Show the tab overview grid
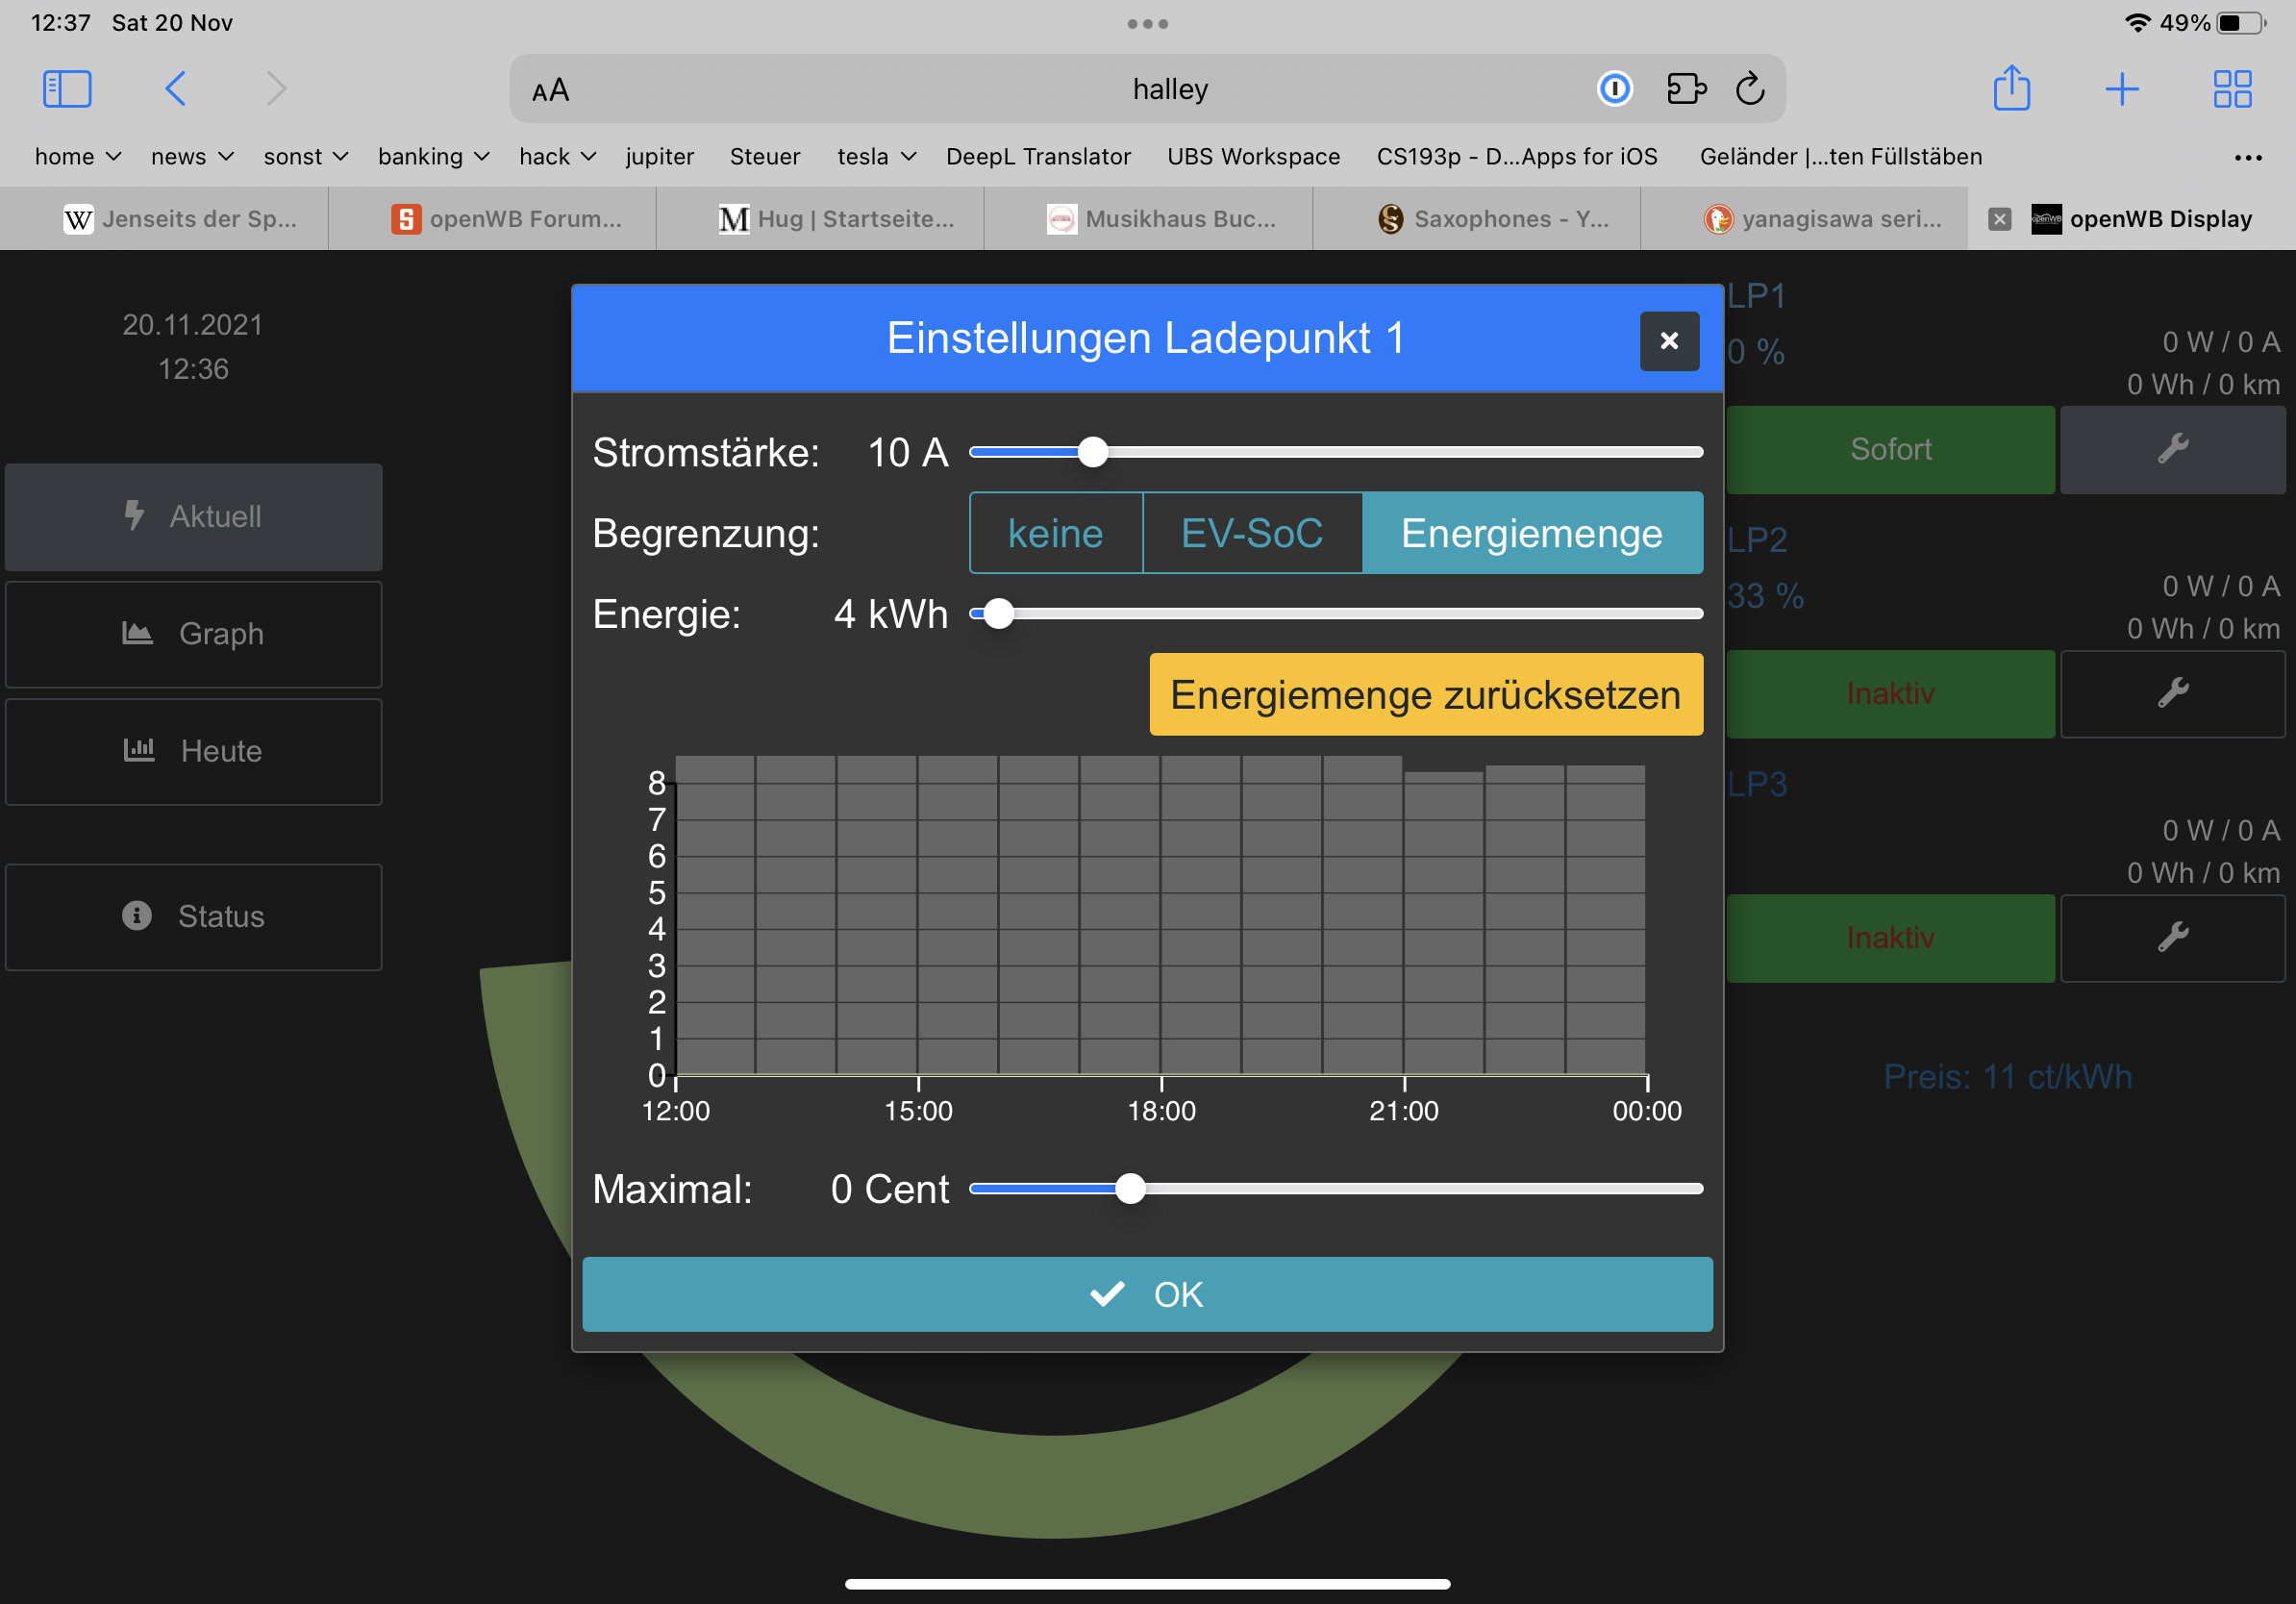 pyautogui.click(x=2231, y=89)
